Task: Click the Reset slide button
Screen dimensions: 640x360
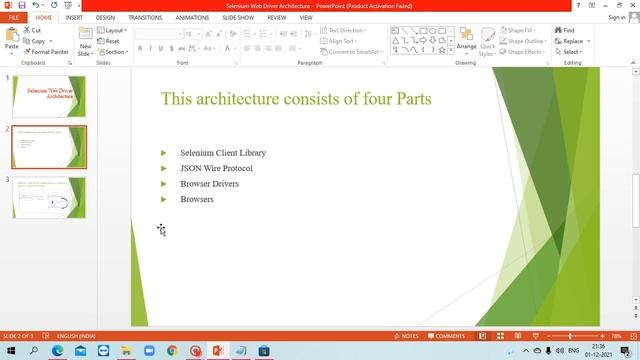Action: pos(108,41)
